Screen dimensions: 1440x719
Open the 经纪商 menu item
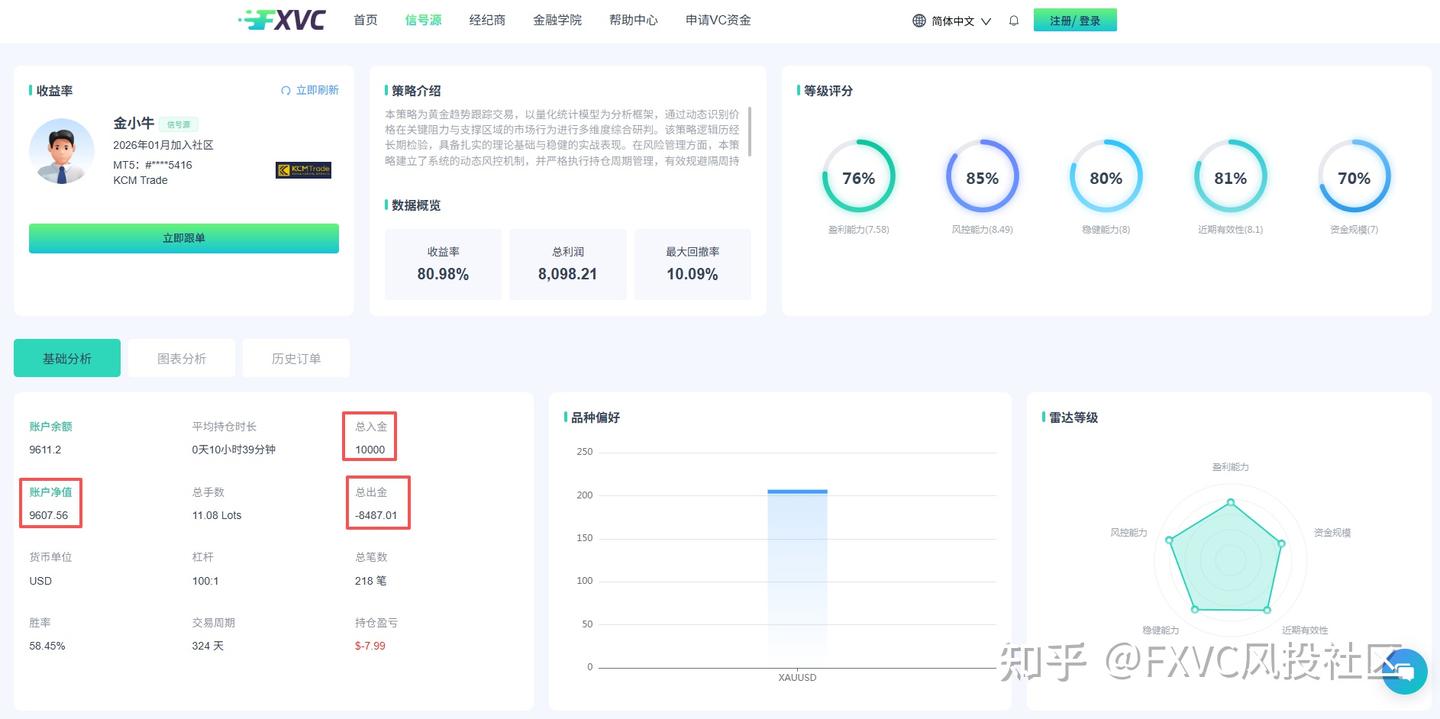click(x=487, y=19)
